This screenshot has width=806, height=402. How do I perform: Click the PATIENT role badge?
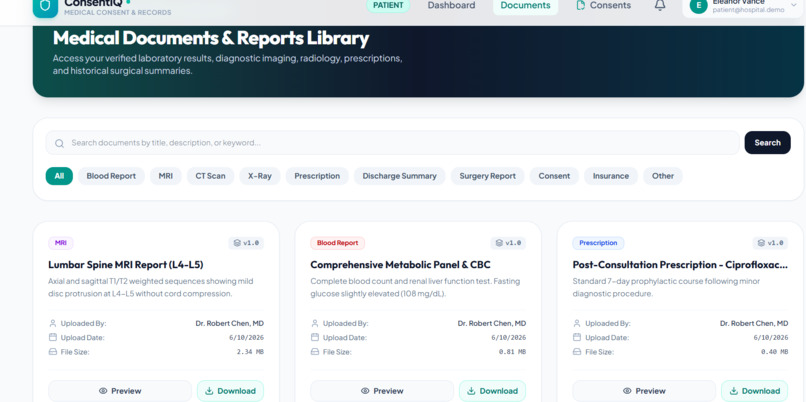[x=388, y=6]
